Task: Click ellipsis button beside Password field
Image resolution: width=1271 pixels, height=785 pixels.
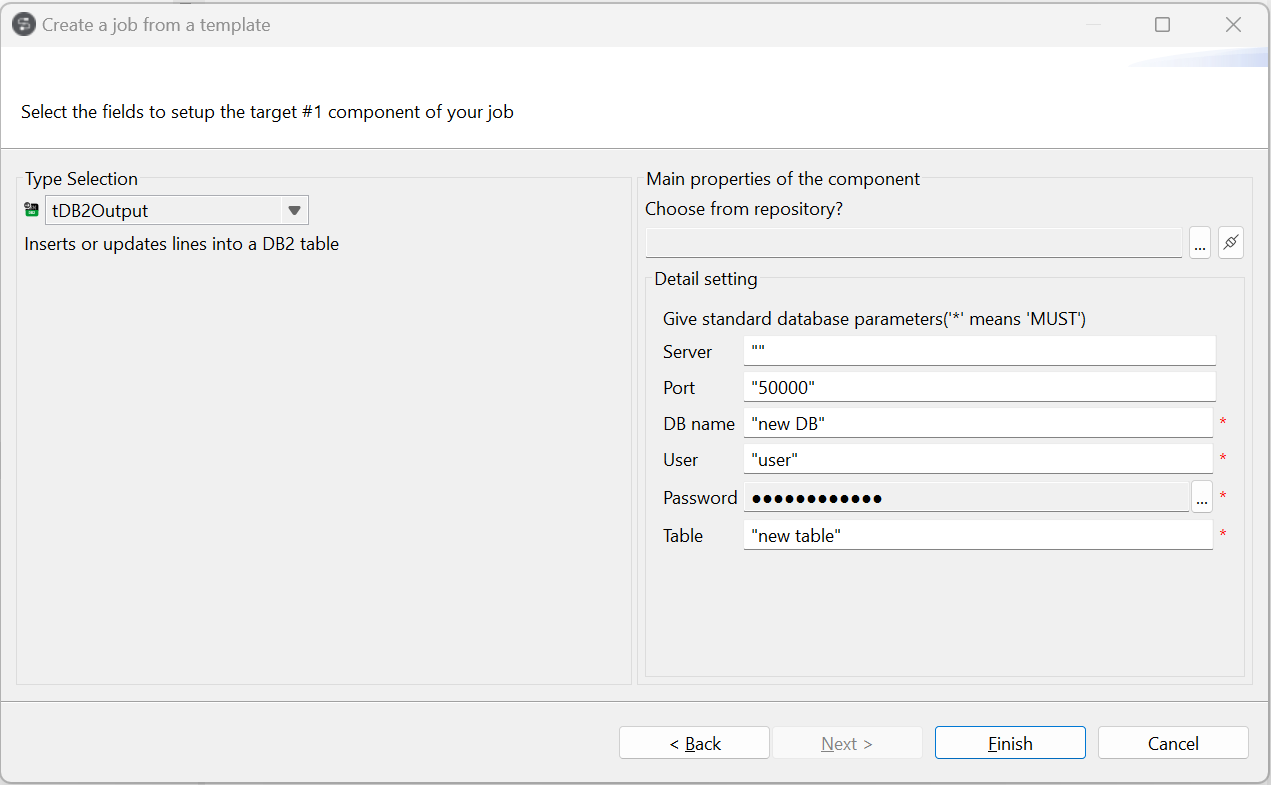Action: [x=1201, y=497]
